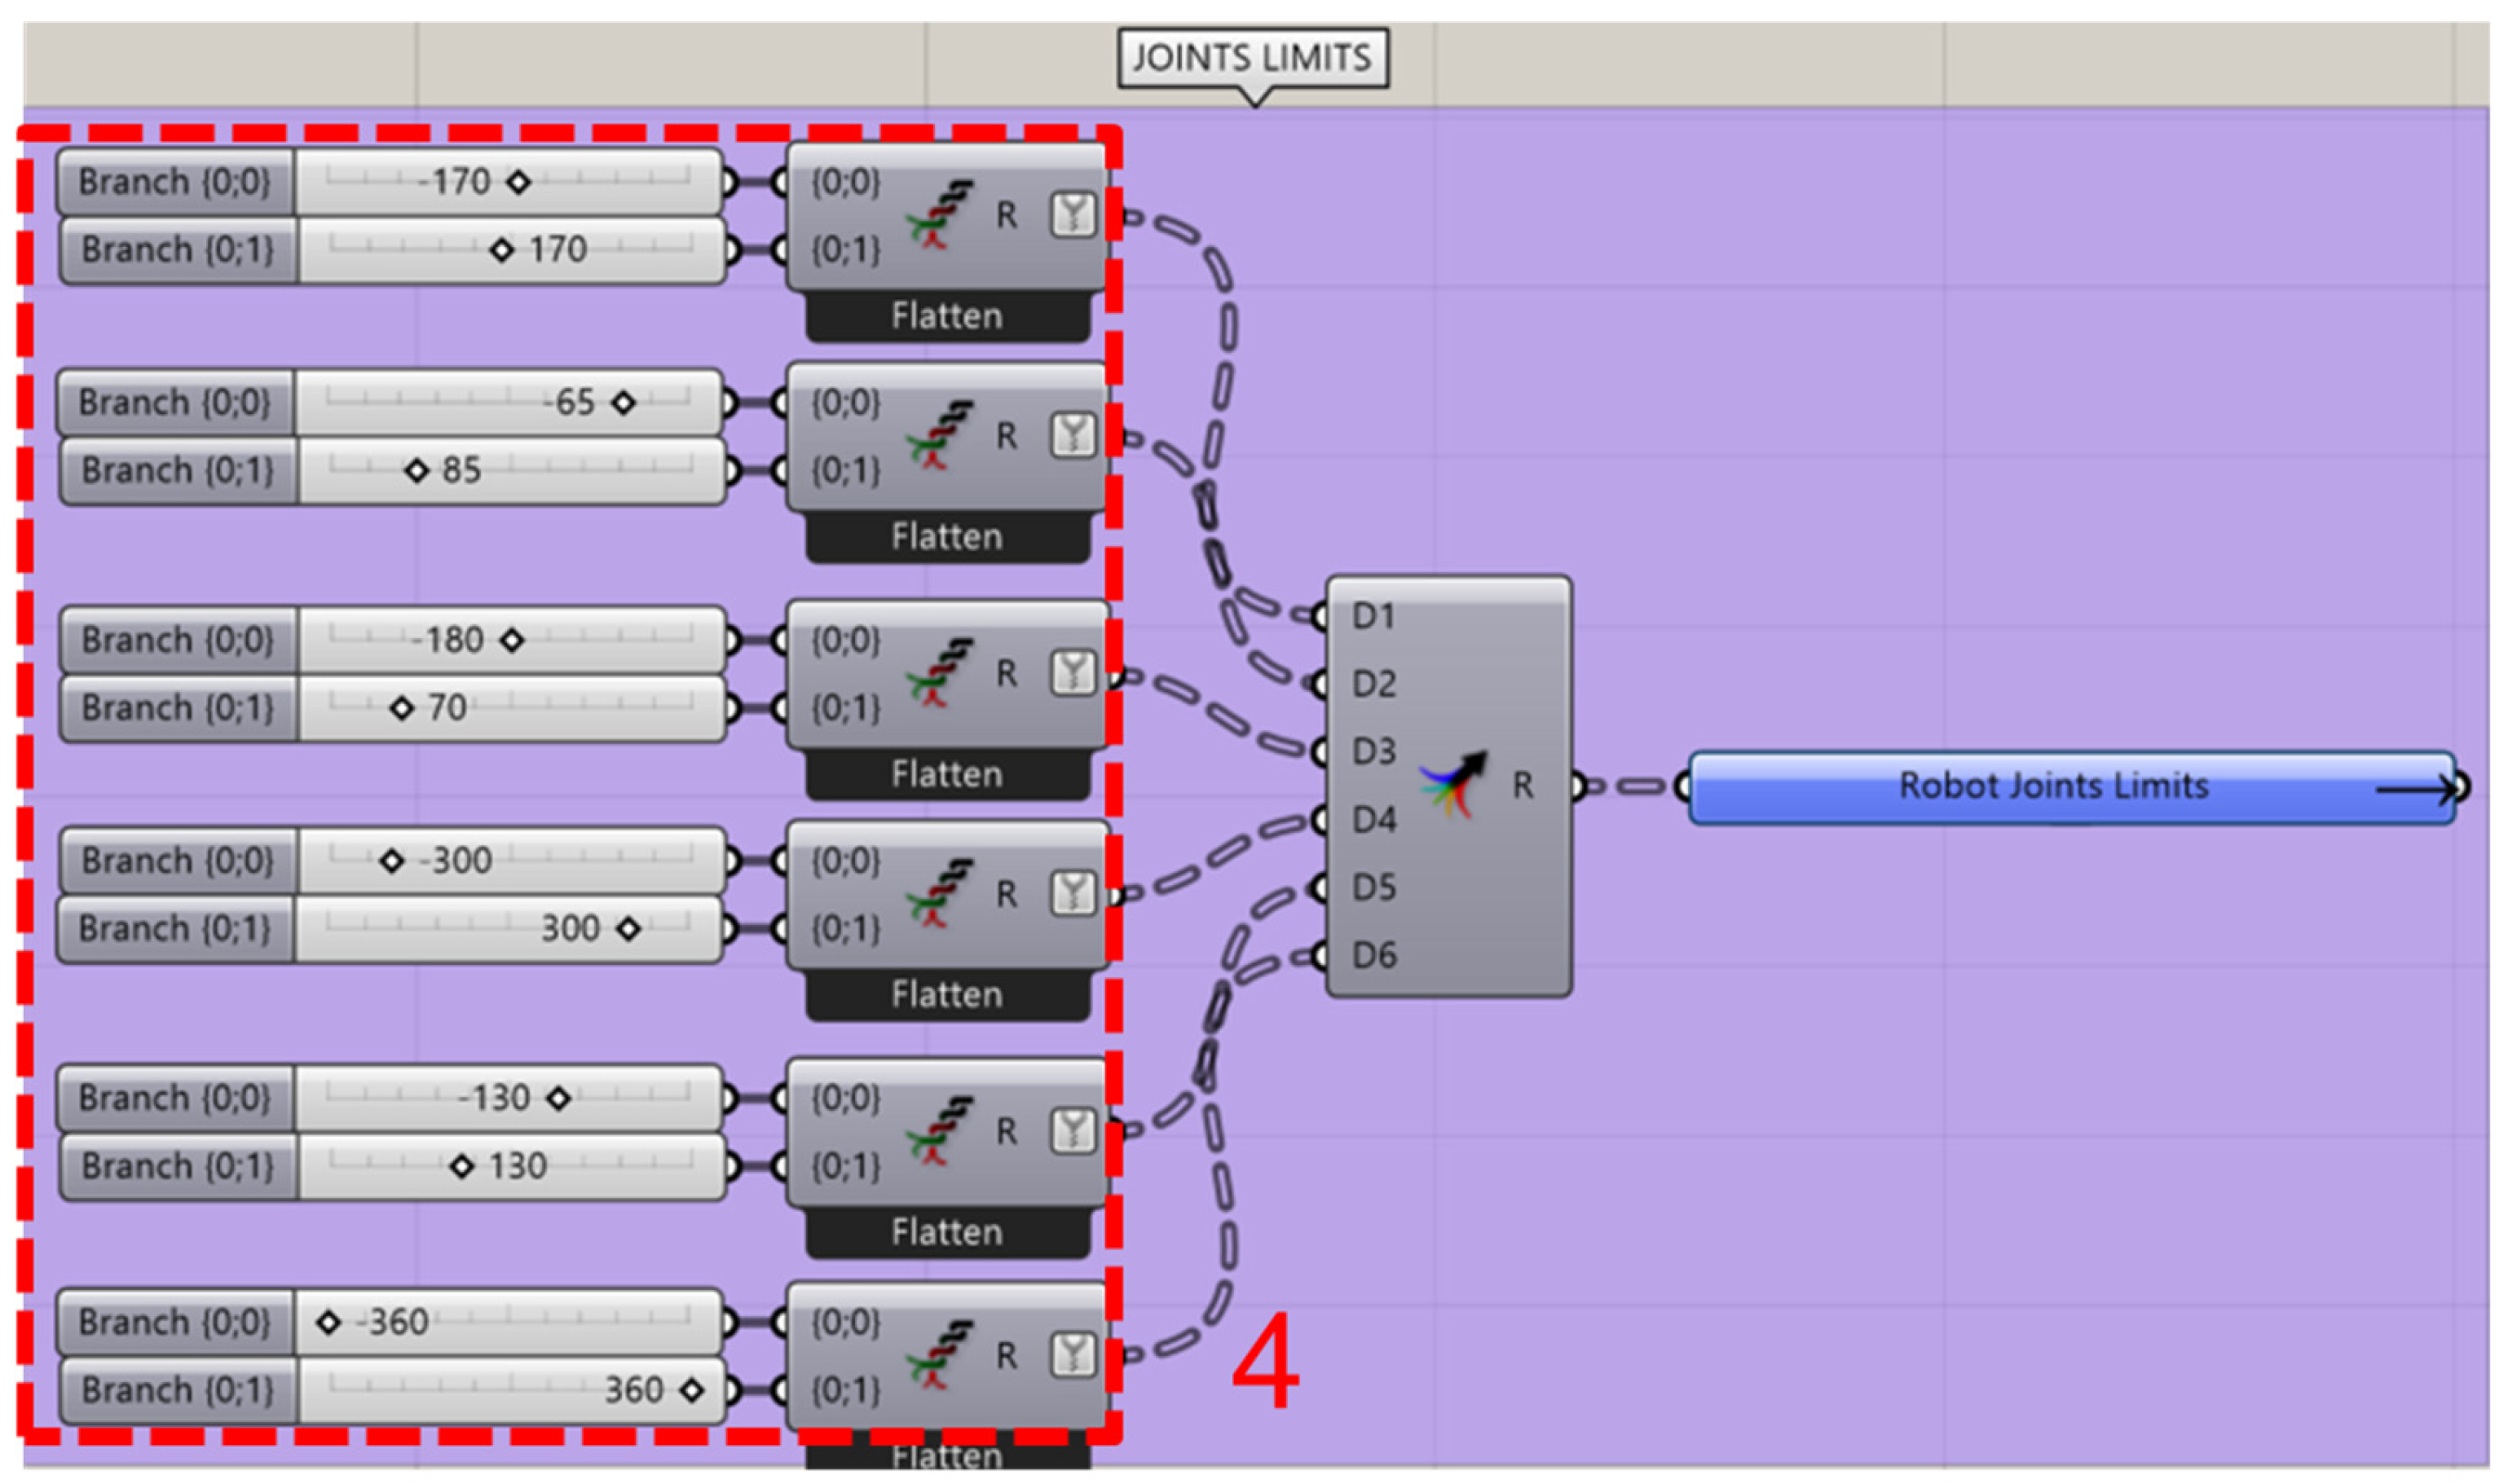Click the Entwine icon beside -130 sliders
The width and height of the screenshot is (2508, 1484).
click(938, 1131)
